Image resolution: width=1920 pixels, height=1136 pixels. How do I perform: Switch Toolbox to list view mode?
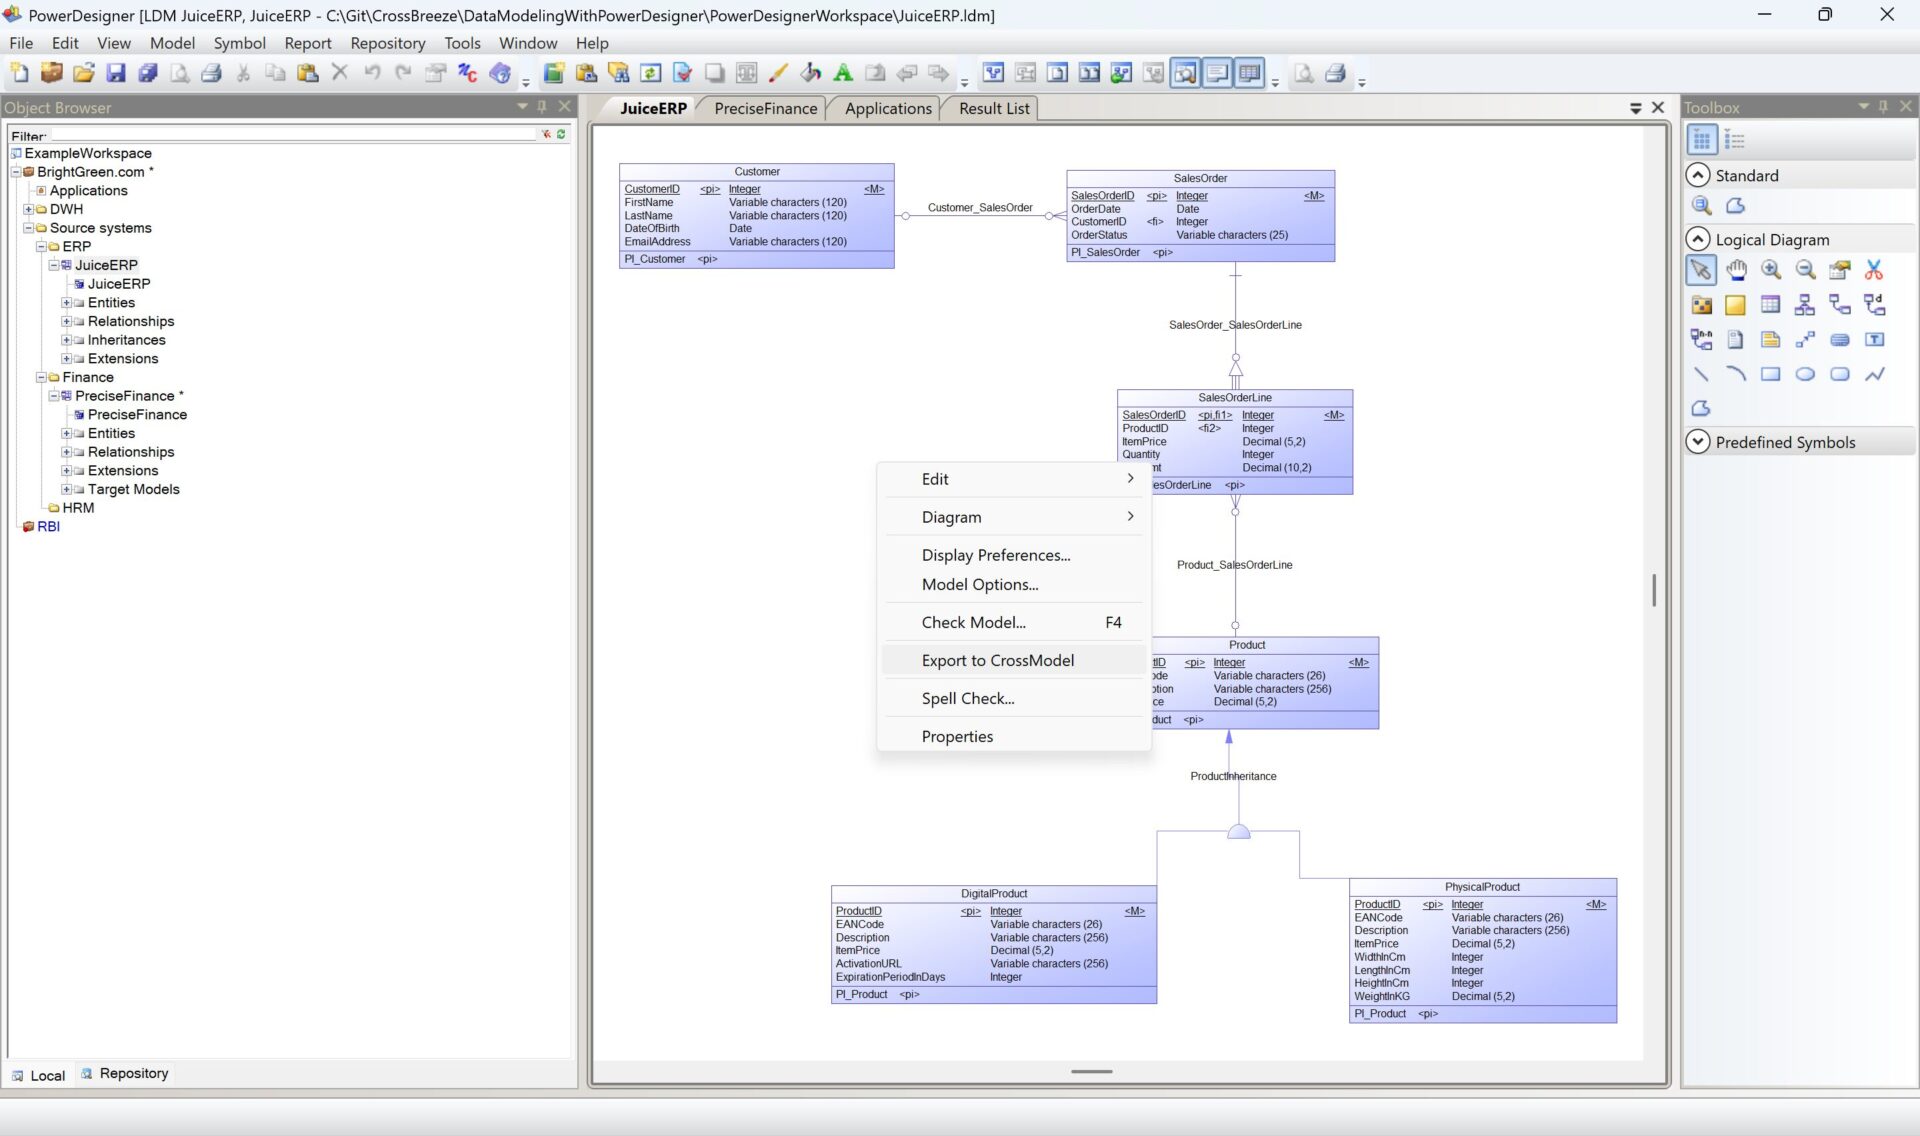[1735, 141]
